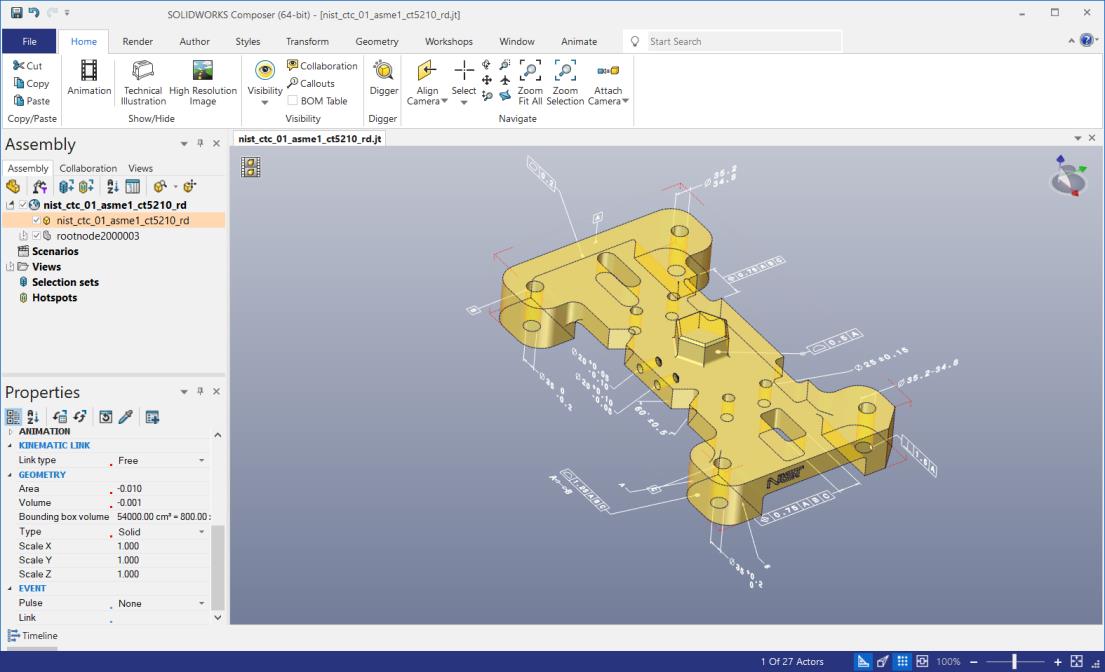Open the Timeline panel button
The height and width of the screenshot is (672, 1105).
pos(32,635)
